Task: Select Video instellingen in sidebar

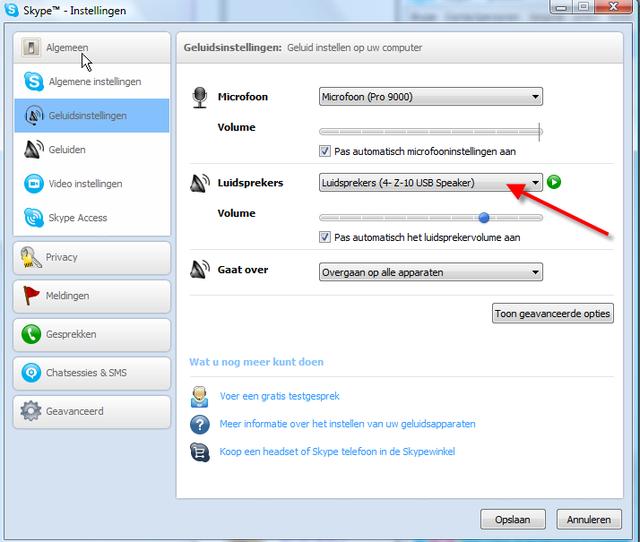Action: [92, 184]
